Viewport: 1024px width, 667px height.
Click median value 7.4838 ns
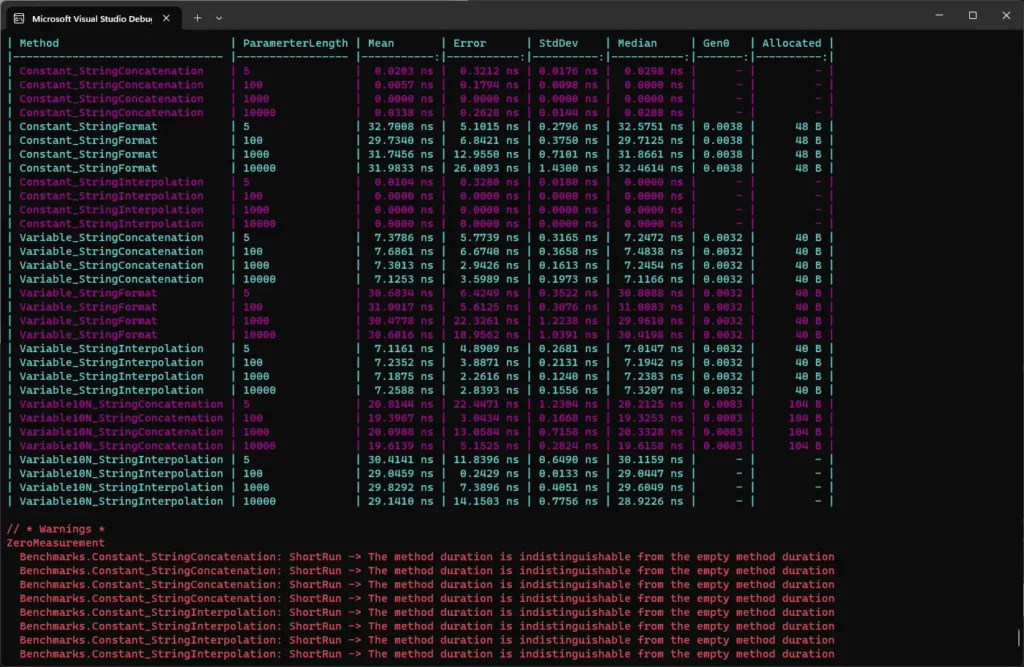pos(653,252)
